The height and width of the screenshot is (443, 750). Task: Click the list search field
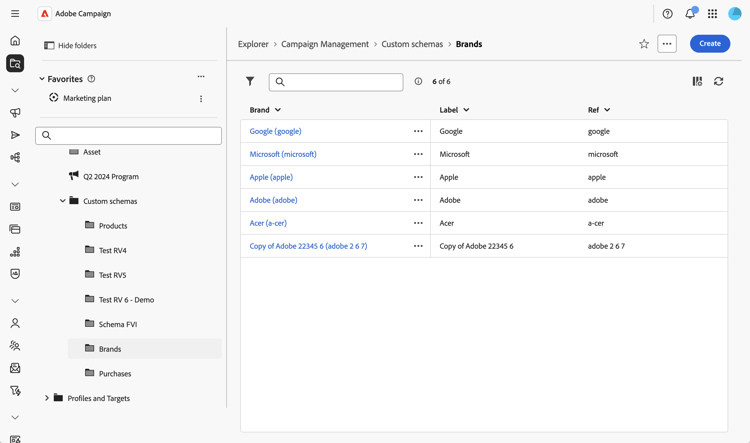pyautogui.click(x=340, y=82)
